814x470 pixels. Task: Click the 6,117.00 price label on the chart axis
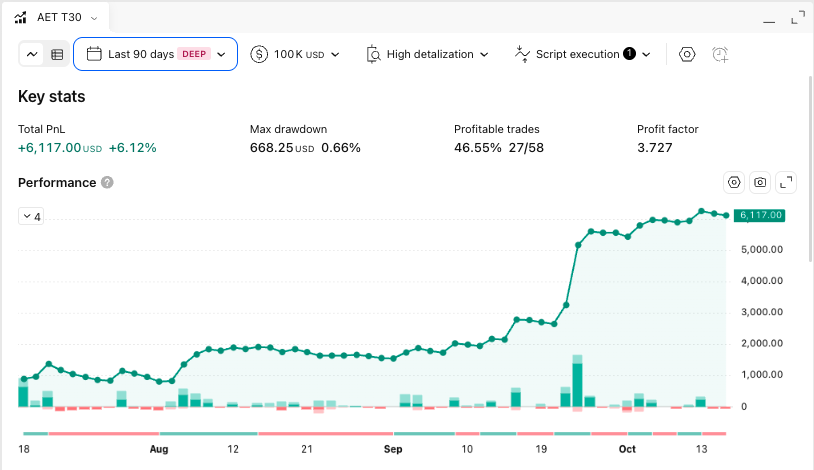point(759,215)
